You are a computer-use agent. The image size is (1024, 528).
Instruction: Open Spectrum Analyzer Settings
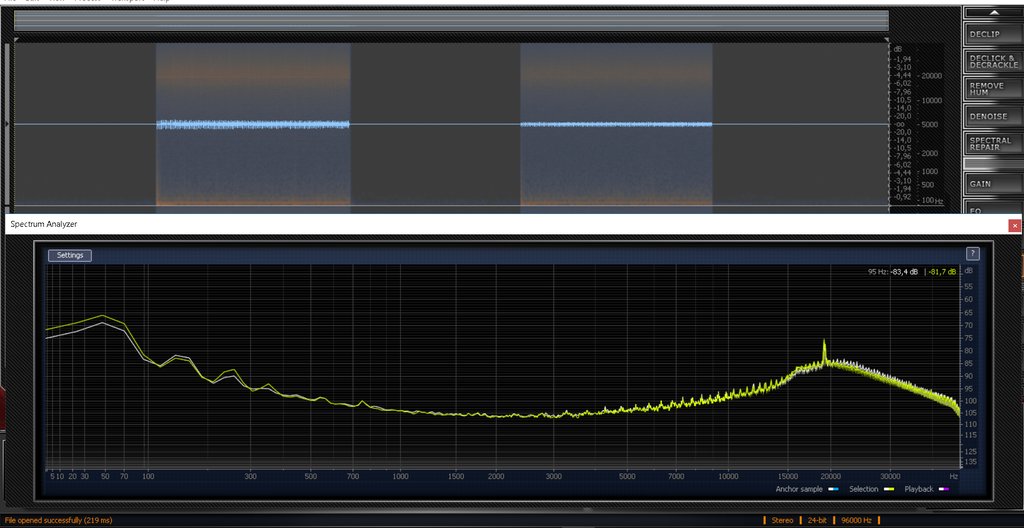pos(70,256)
